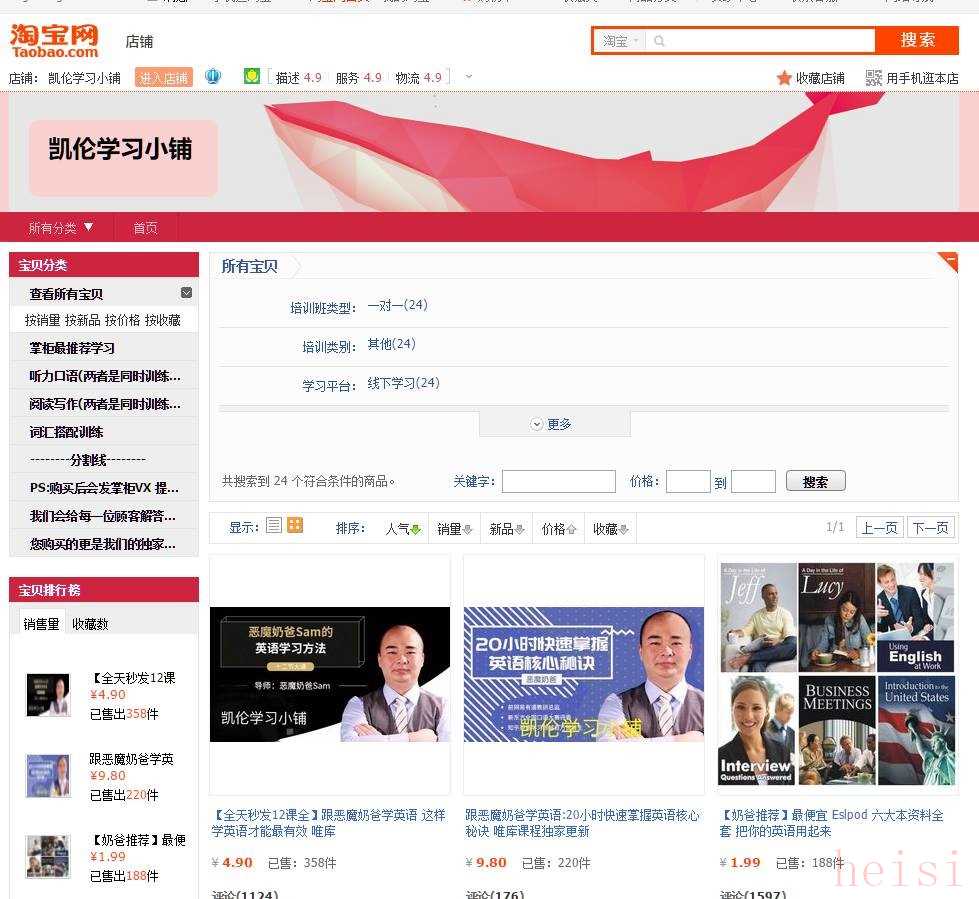Viewport: 979px width, 899px height.
Task: Click the orange 搜索 button
Action: coord(917,40)
